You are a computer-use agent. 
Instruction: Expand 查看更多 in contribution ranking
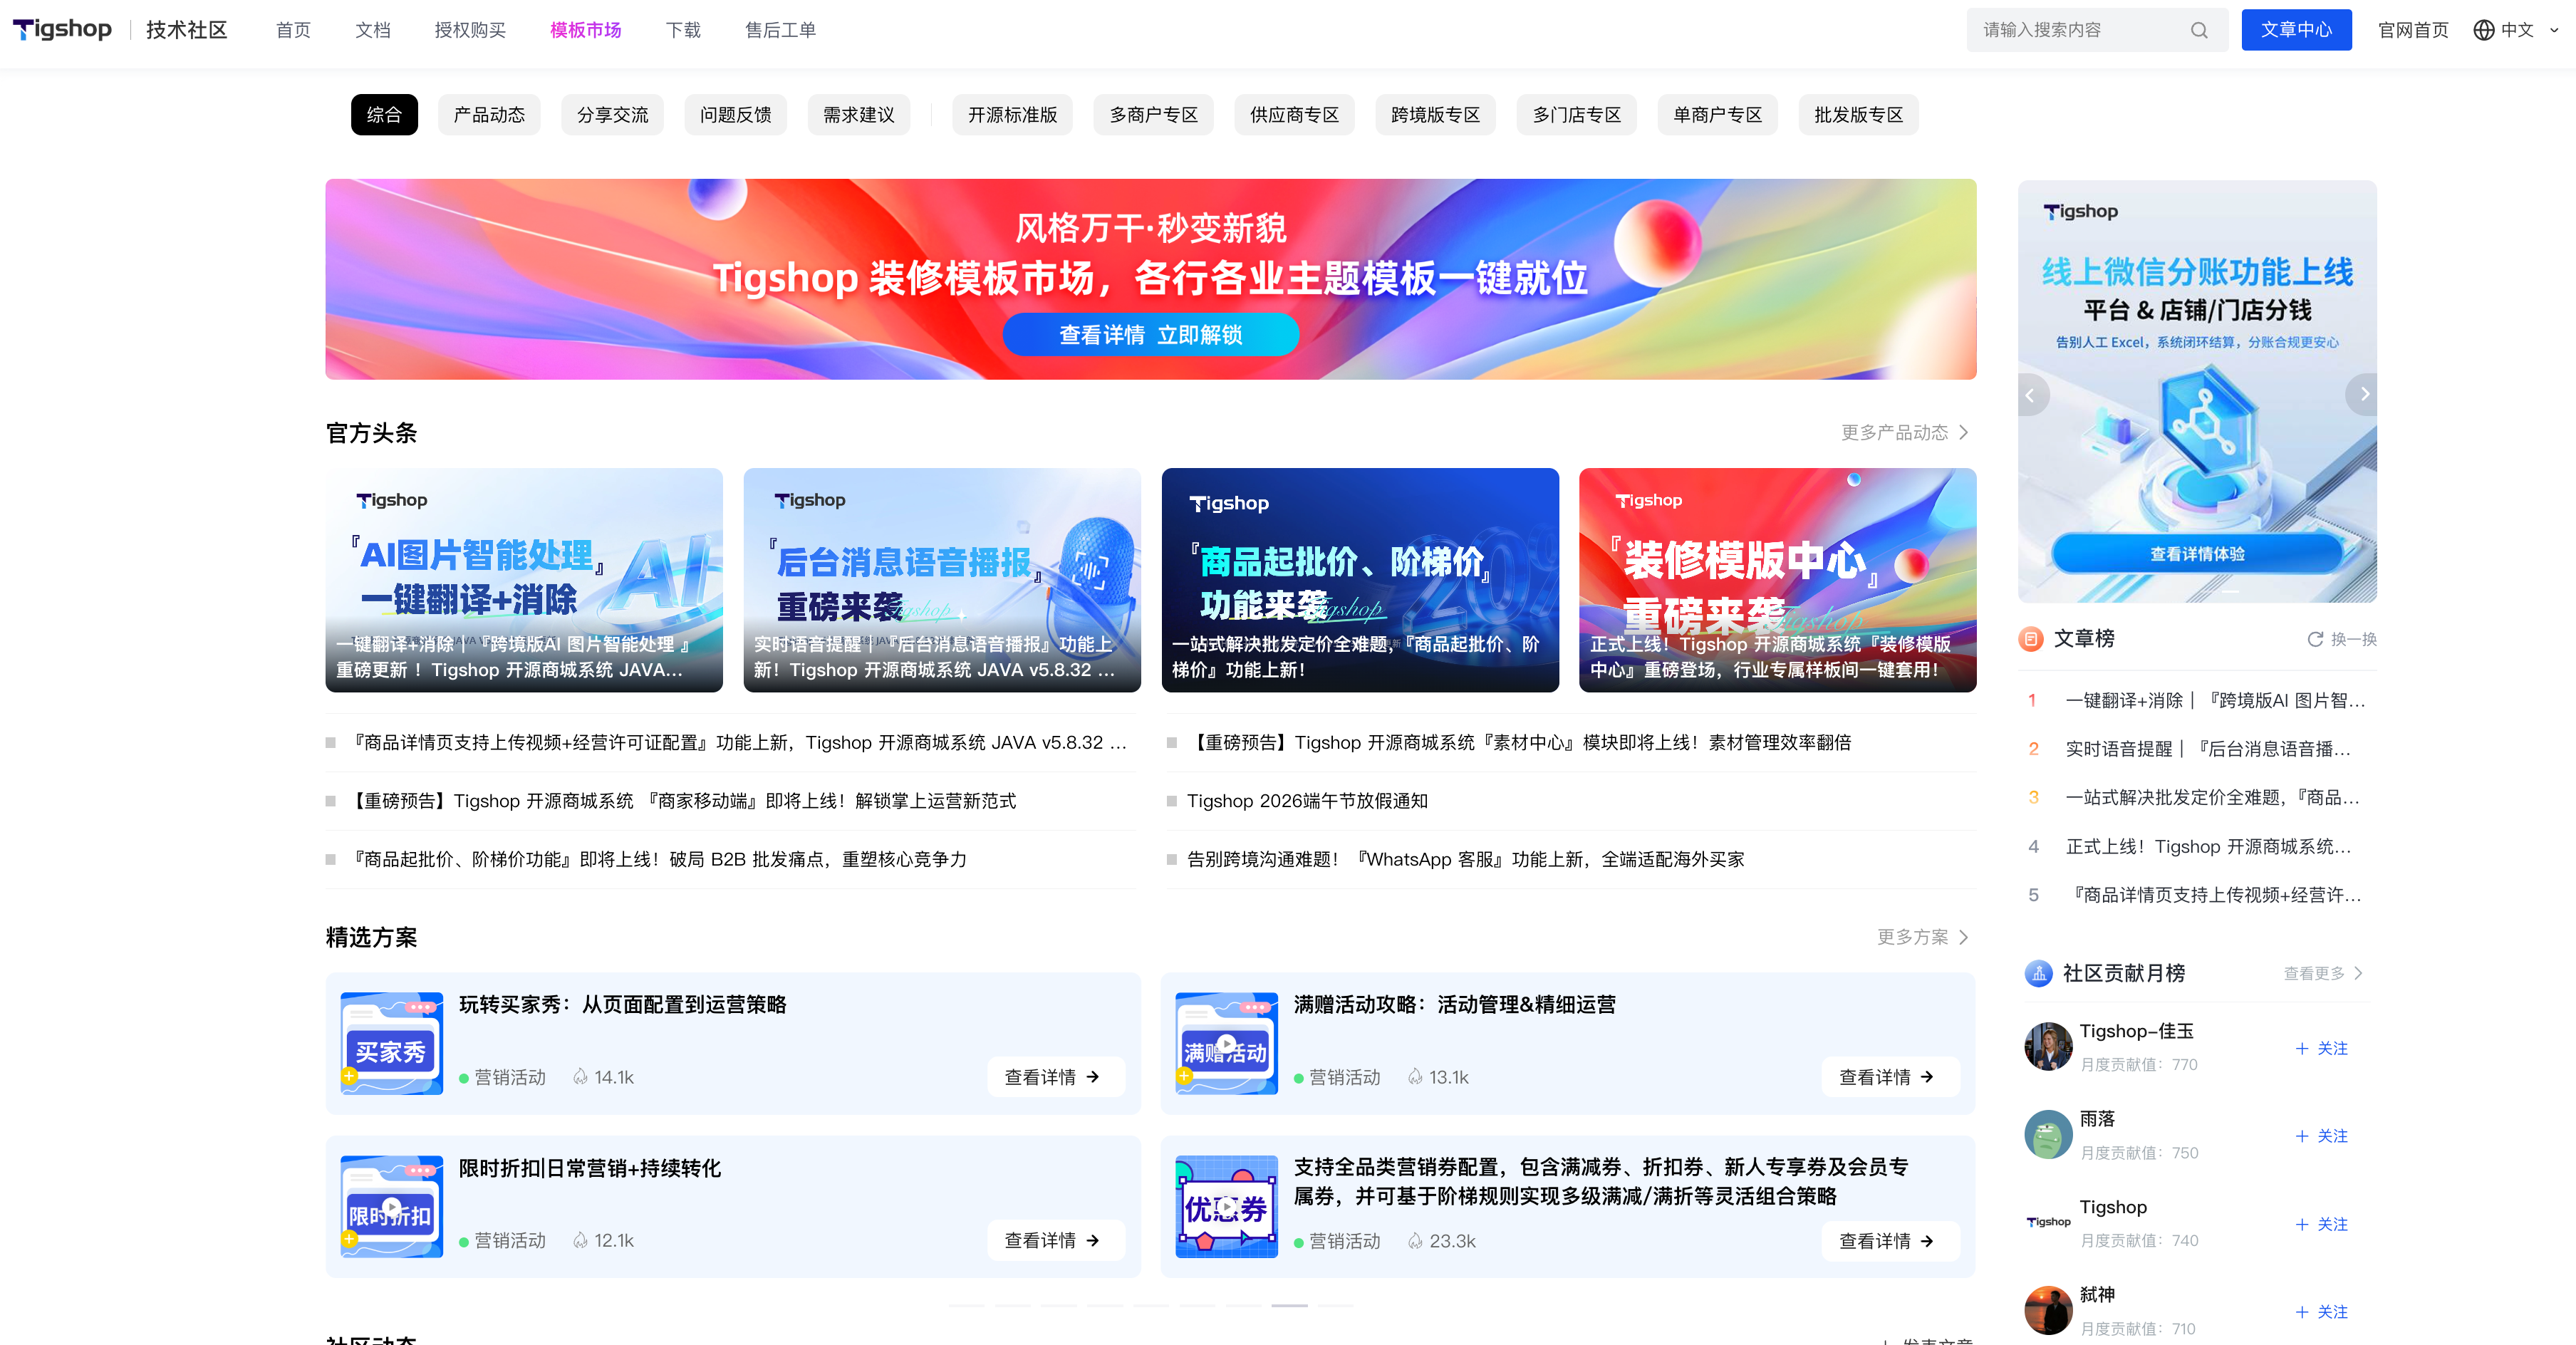pos(2323,973)
